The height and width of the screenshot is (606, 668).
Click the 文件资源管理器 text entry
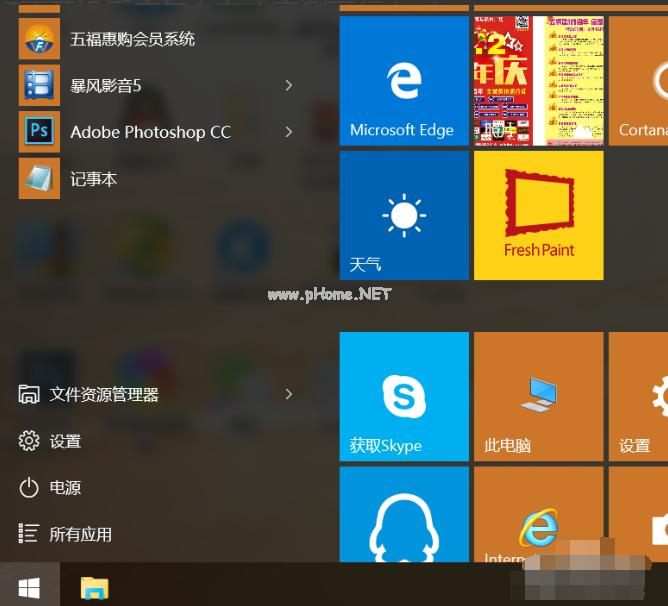(x=104, y=394)
